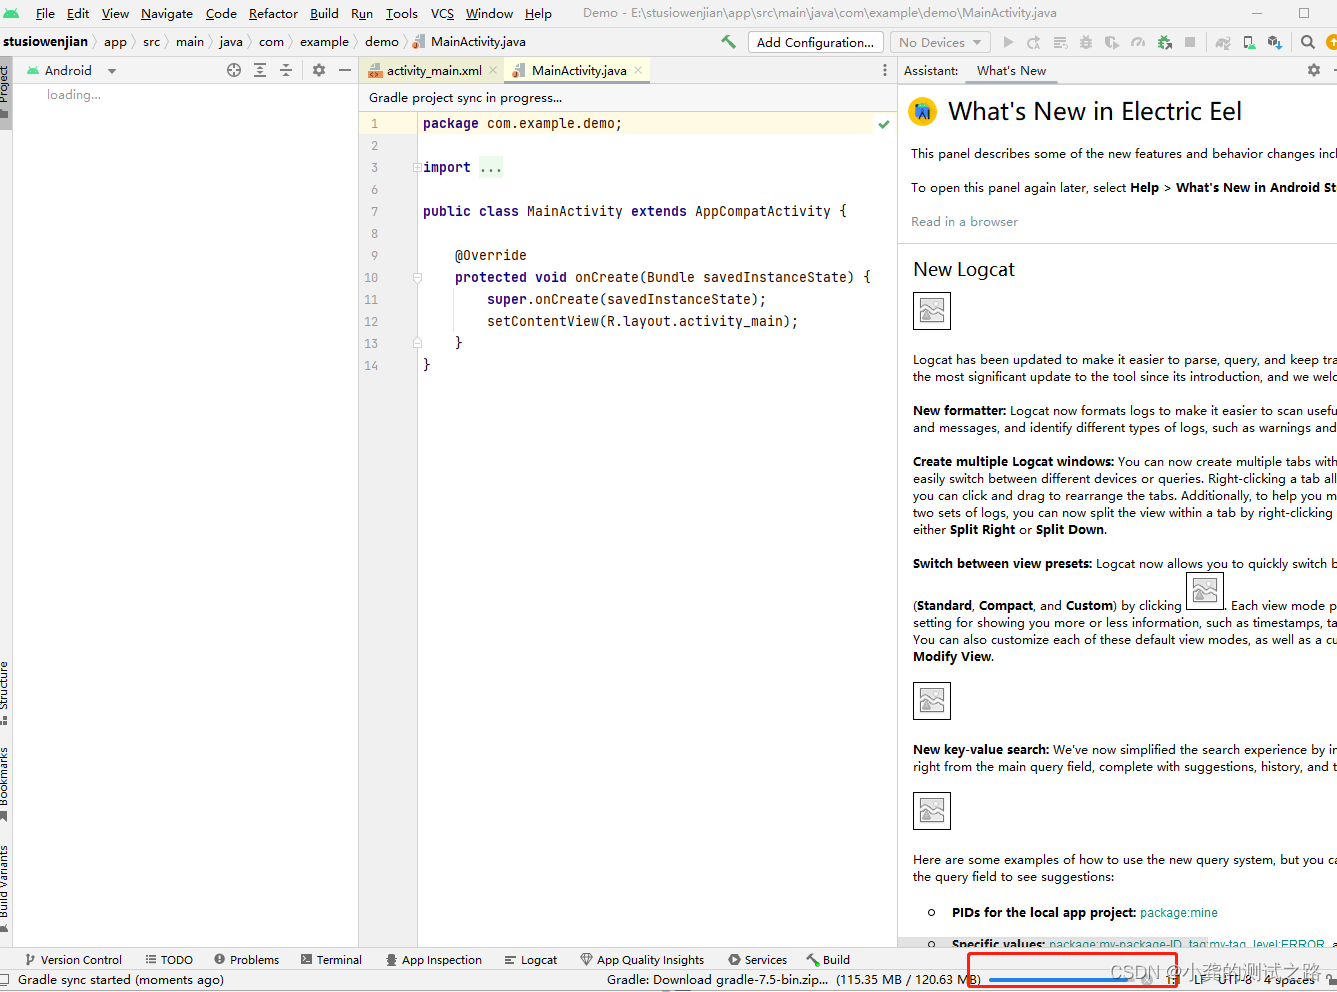
Task: Close the activity_main.xml tab
Action: pos(493,70)
